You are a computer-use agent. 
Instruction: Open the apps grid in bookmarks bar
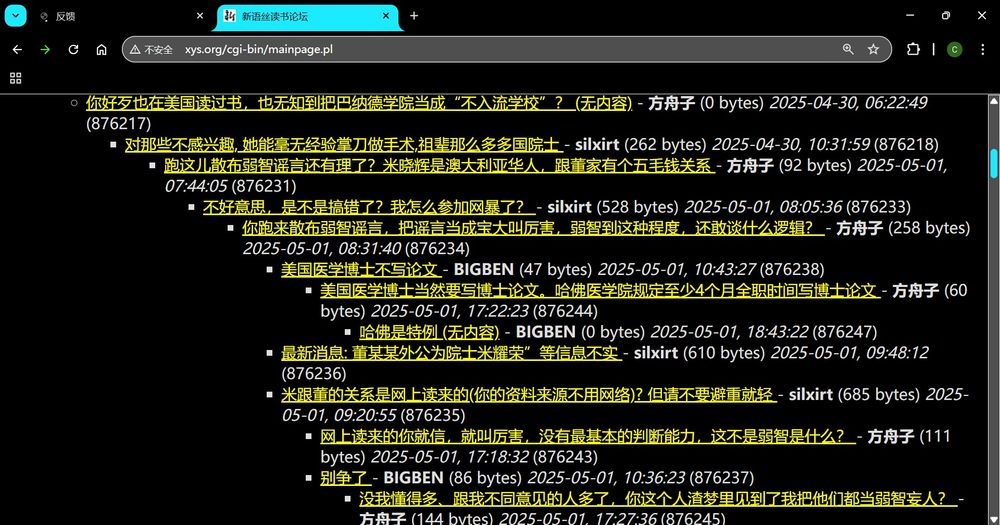[x=16, y=78]
